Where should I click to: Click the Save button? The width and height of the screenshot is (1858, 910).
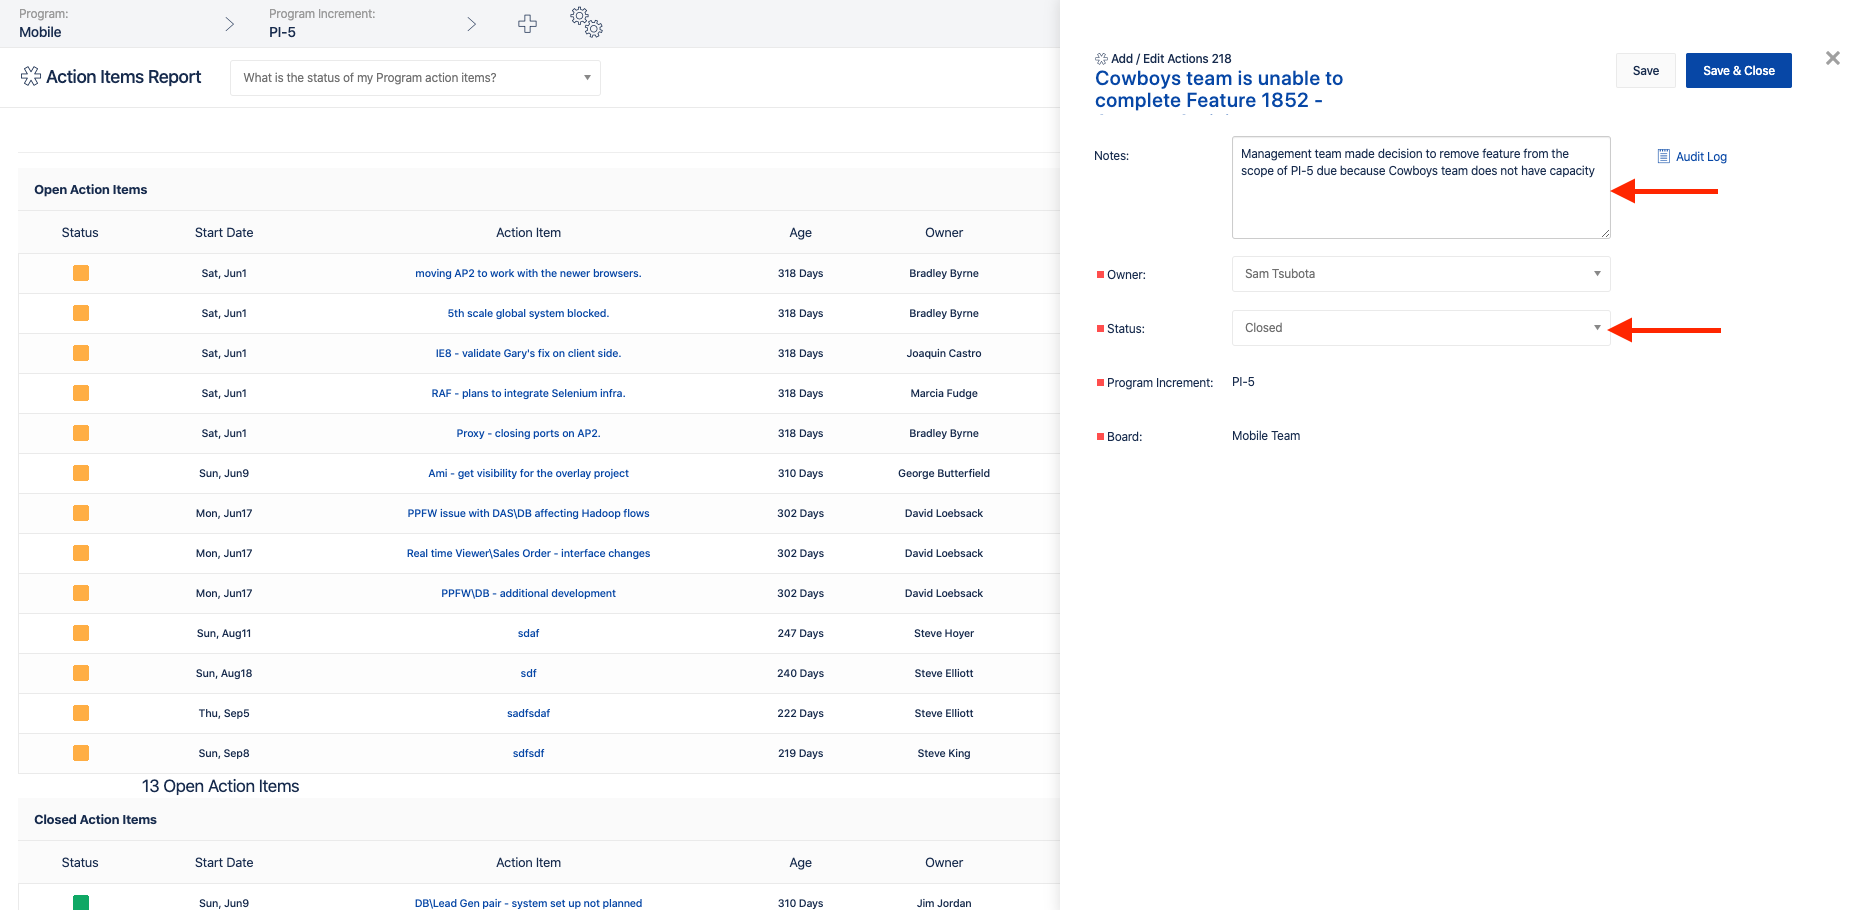pyautogui.click(x=1645, y=71)
